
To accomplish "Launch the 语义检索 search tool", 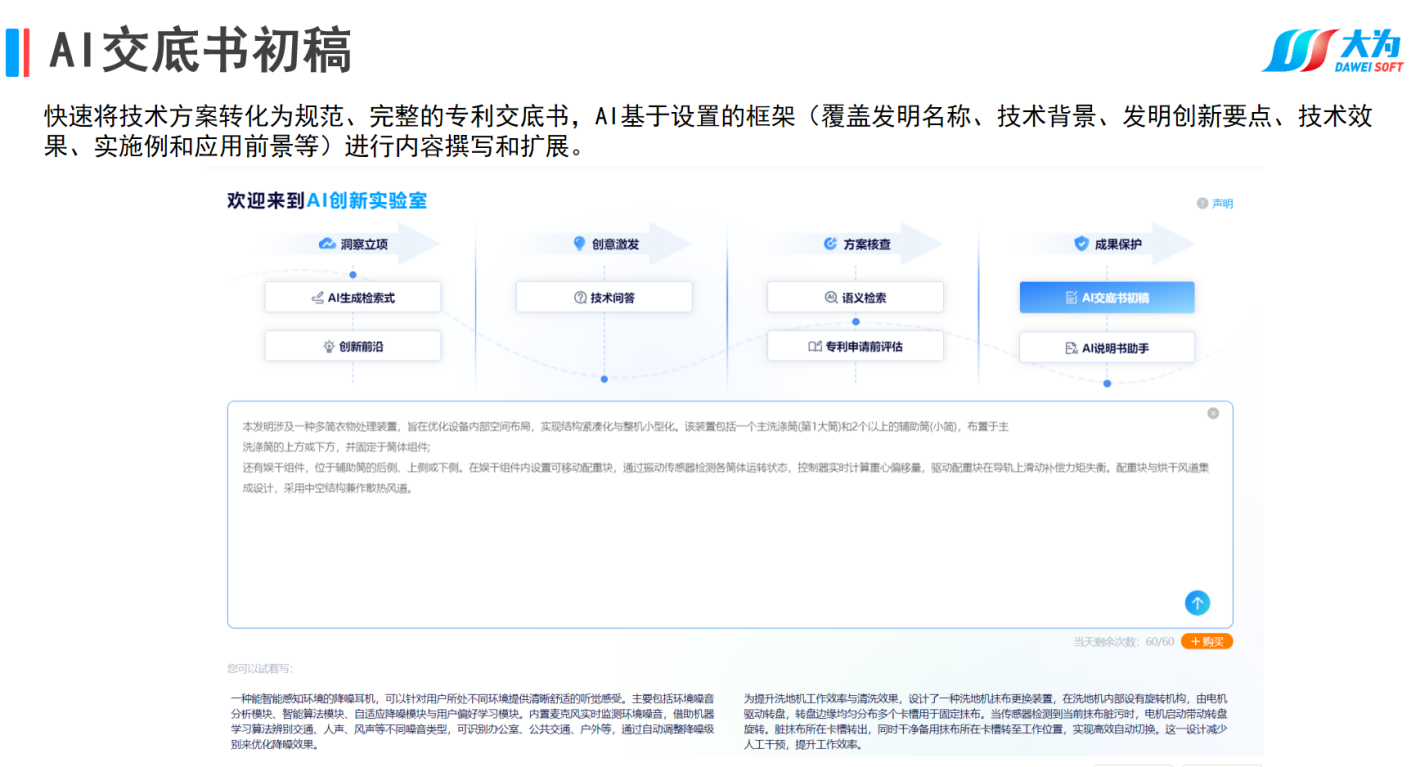I will (855, 297).
